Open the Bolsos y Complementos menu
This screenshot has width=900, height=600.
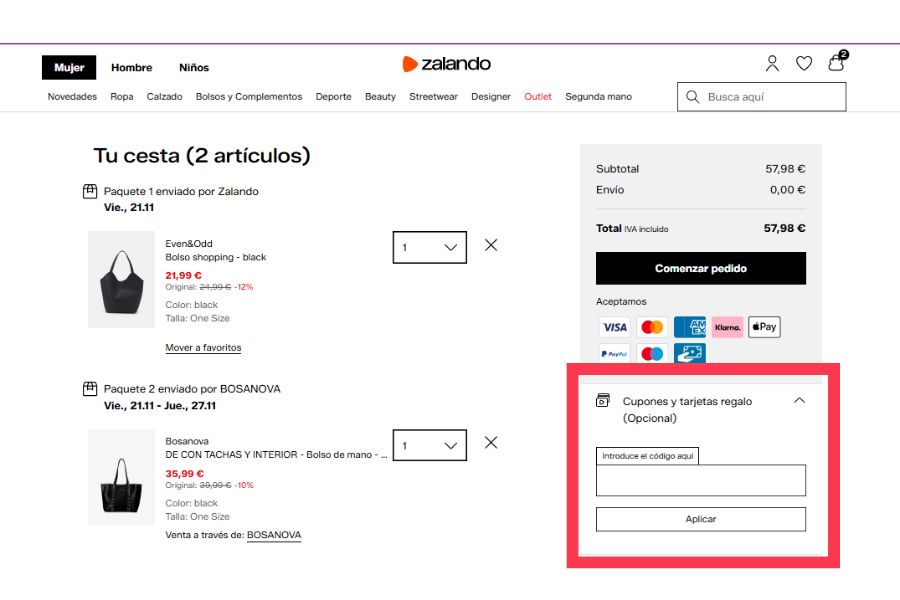pos(249,97)
